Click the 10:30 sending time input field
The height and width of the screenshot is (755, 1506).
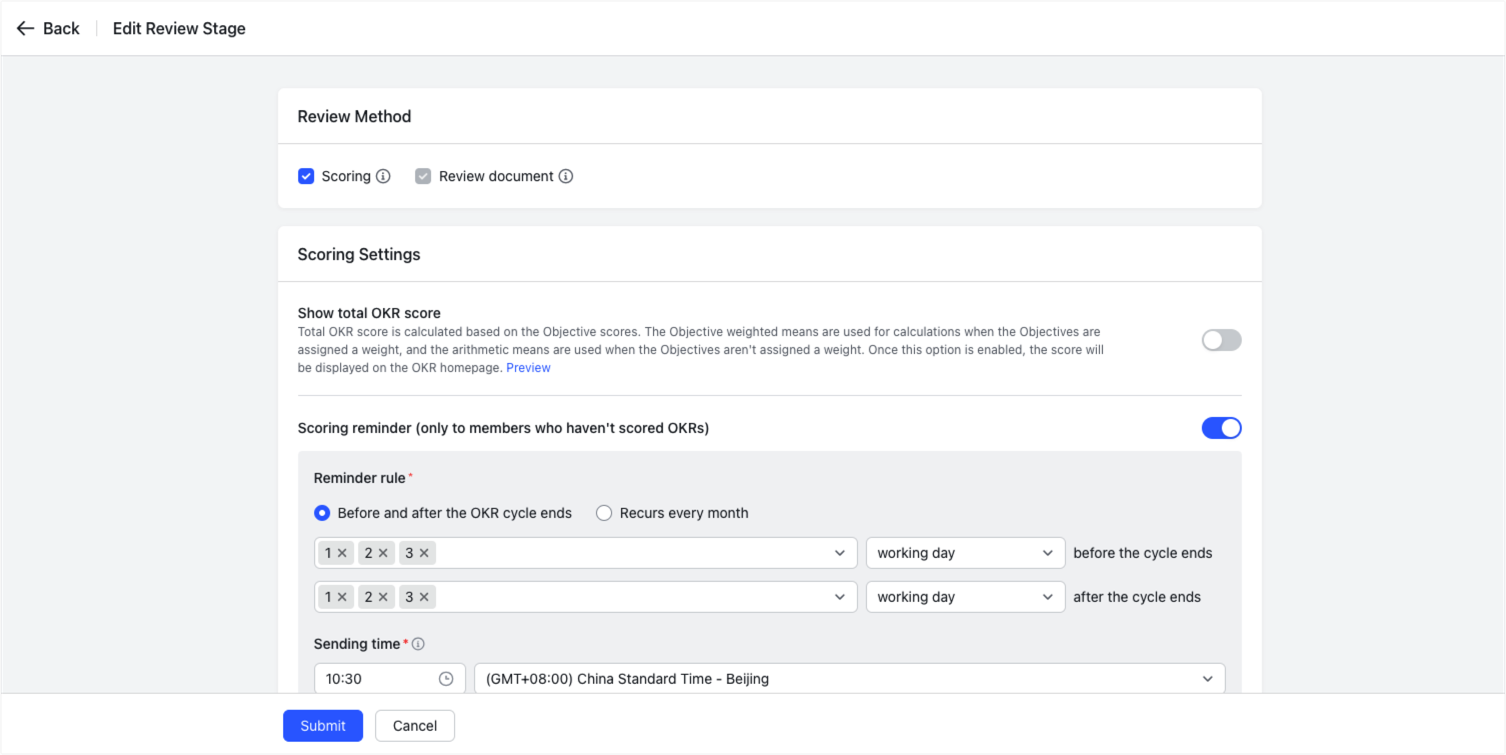click(370, 678)
